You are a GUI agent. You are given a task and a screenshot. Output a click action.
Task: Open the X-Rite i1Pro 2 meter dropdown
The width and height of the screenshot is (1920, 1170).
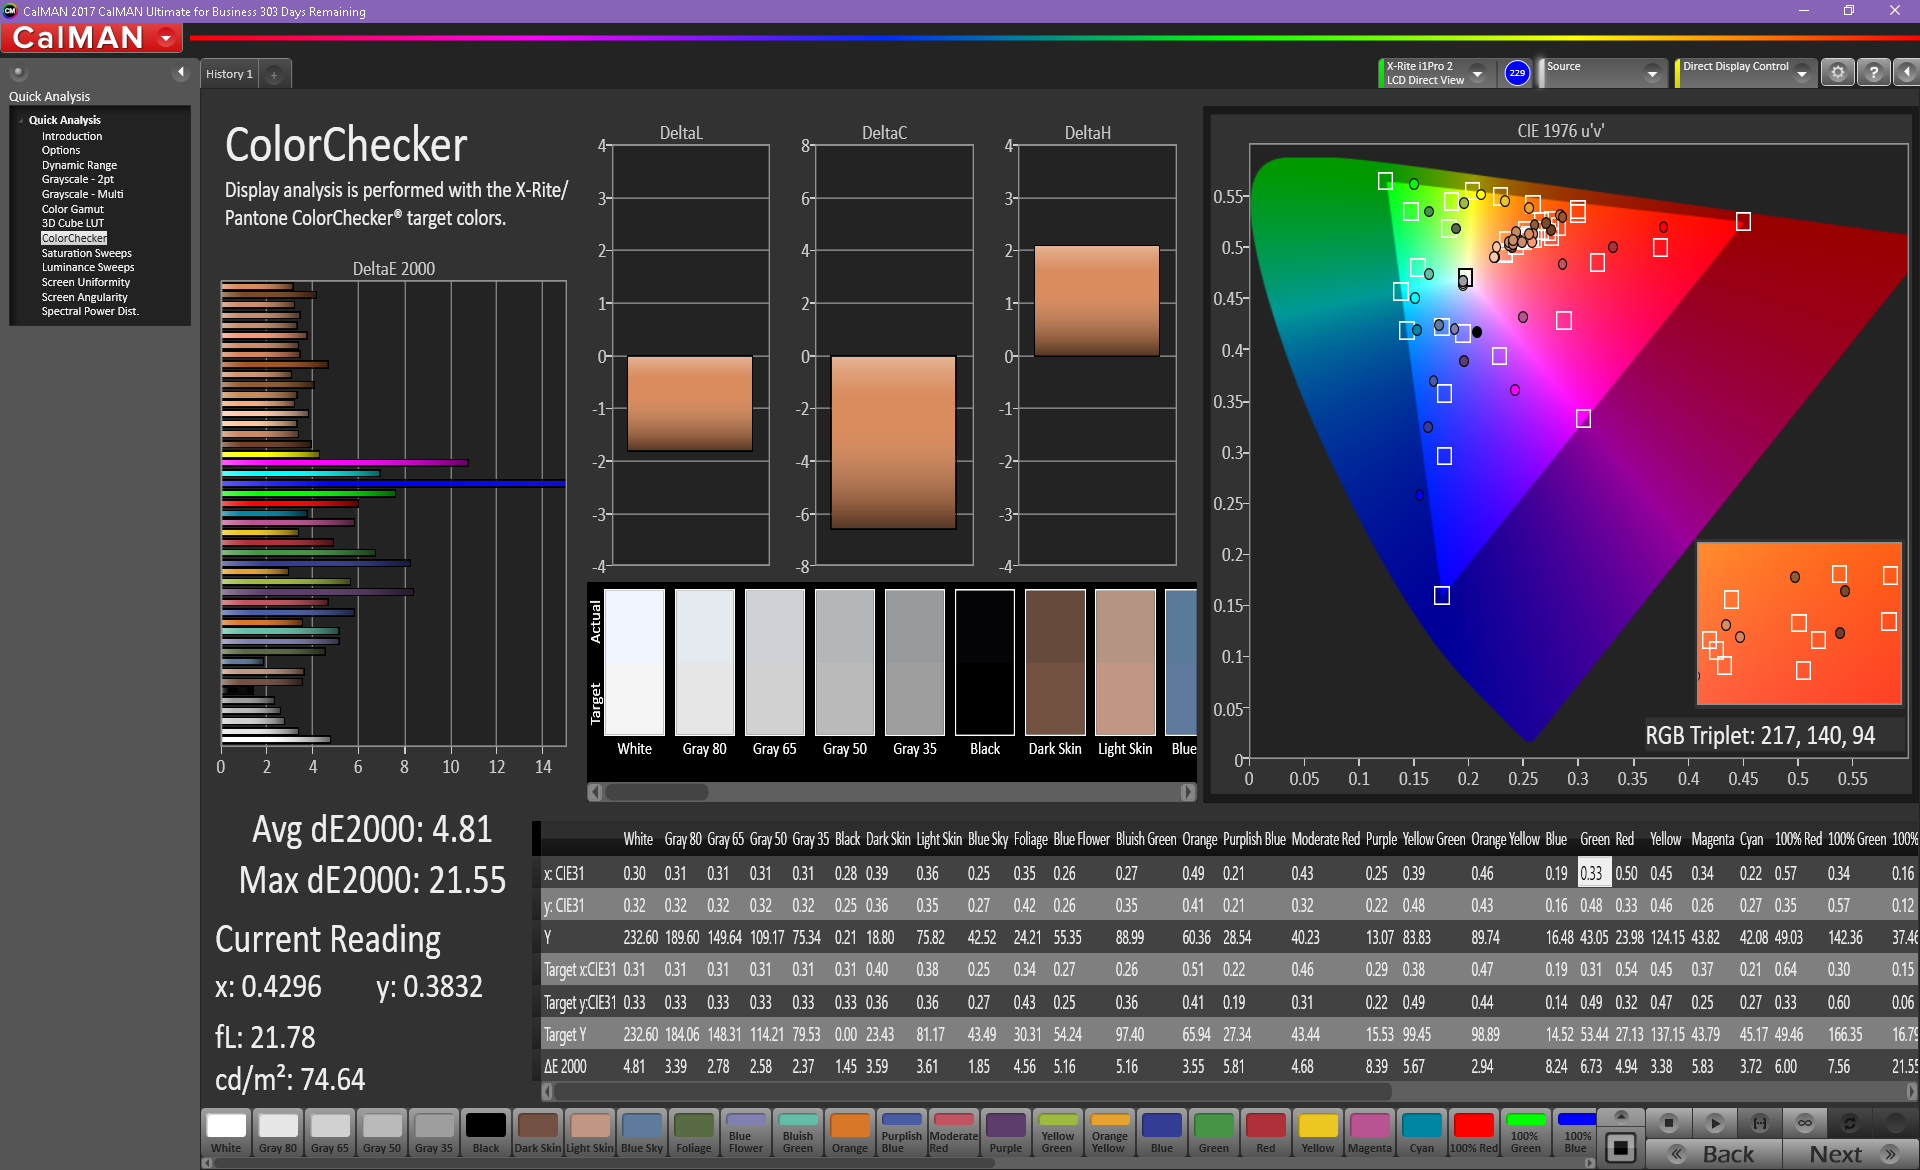coord(1477,73)
